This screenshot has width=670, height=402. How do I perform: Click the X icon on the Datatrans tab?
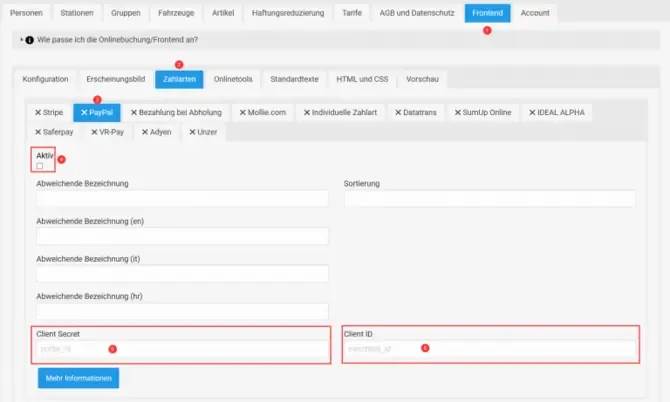point(398,112)
